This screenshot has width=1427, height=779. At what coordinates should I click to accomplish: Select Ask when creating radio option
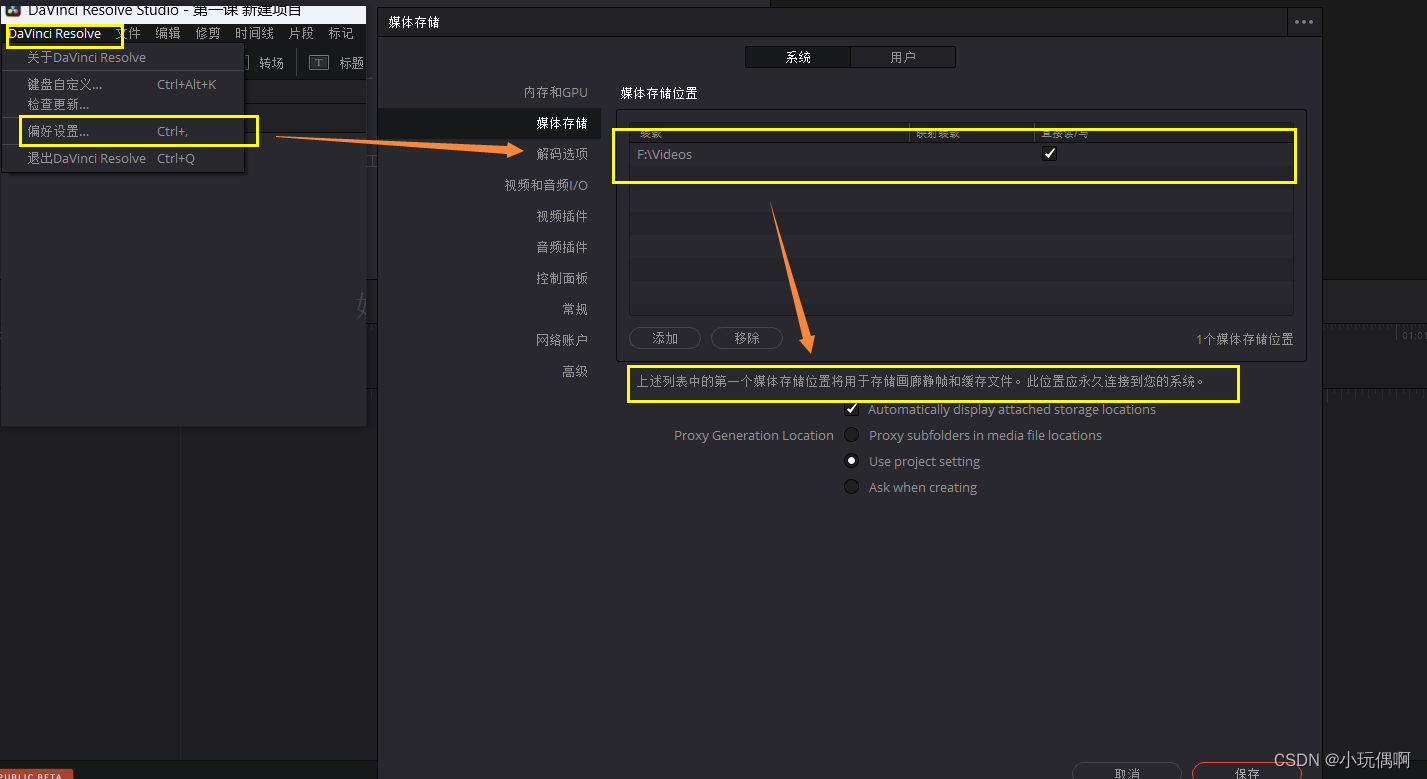click(x=852, y=487)
